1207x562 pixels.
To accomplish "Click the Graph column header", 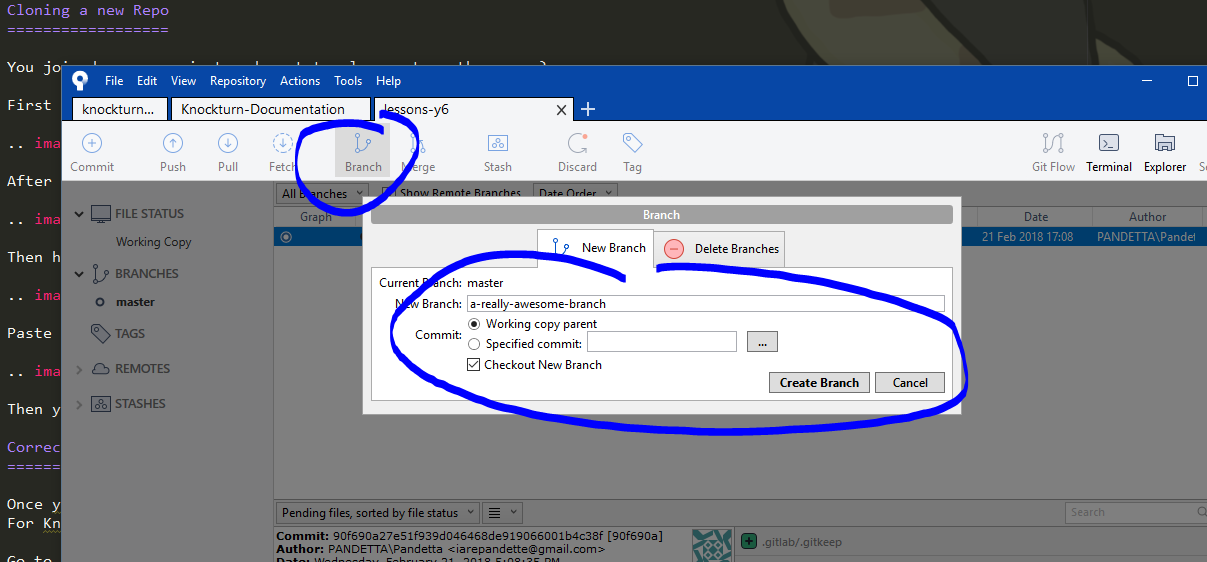I will (x=316, y=216).
